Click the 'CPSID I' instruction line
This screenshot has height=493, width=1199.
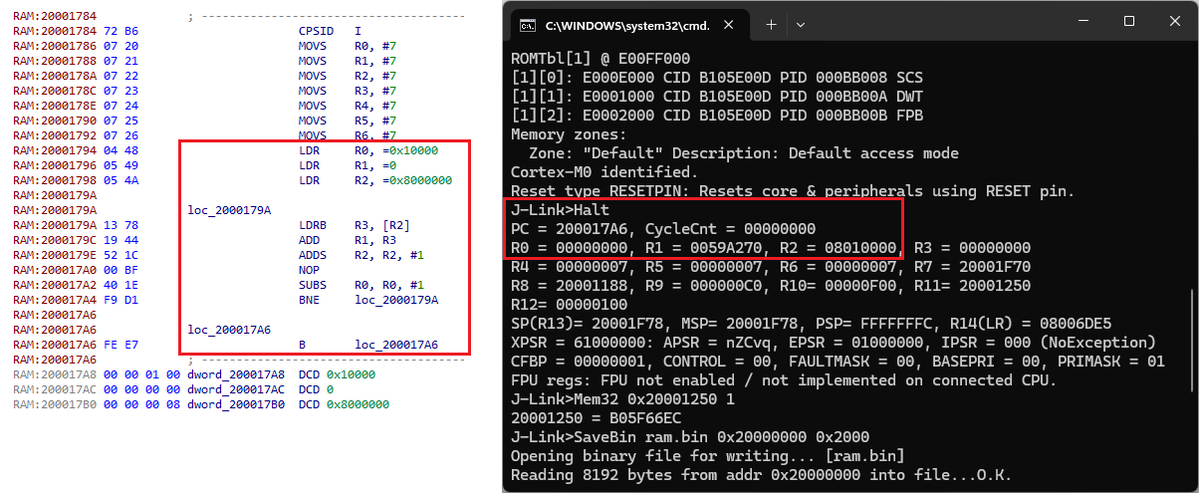330,32
